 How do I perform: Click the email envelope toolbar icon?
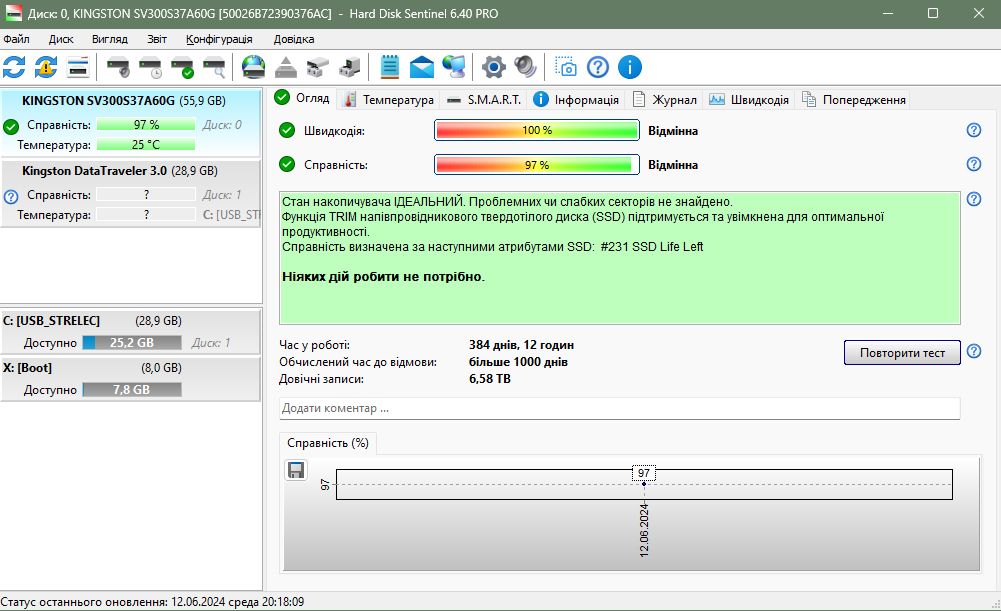[x=421, y=67]
